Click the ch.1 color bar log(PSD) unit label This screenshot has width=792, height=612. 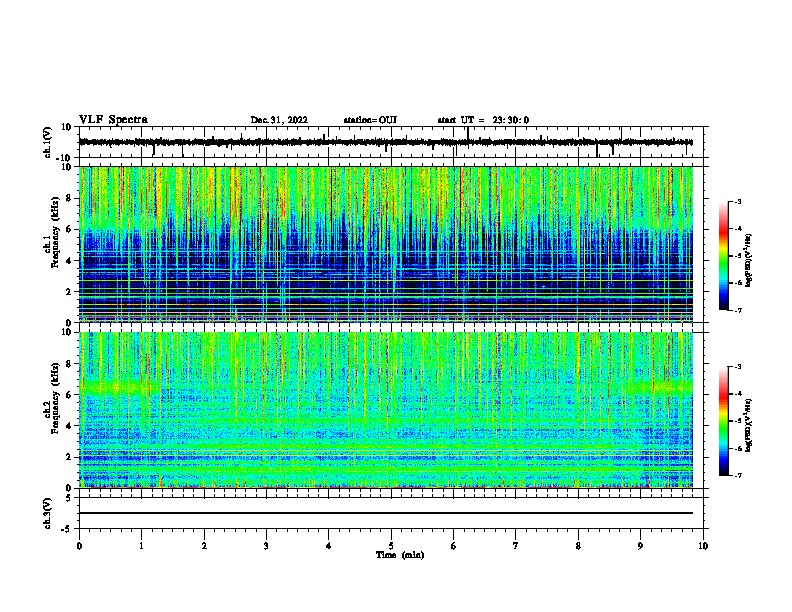click(748, 260)
